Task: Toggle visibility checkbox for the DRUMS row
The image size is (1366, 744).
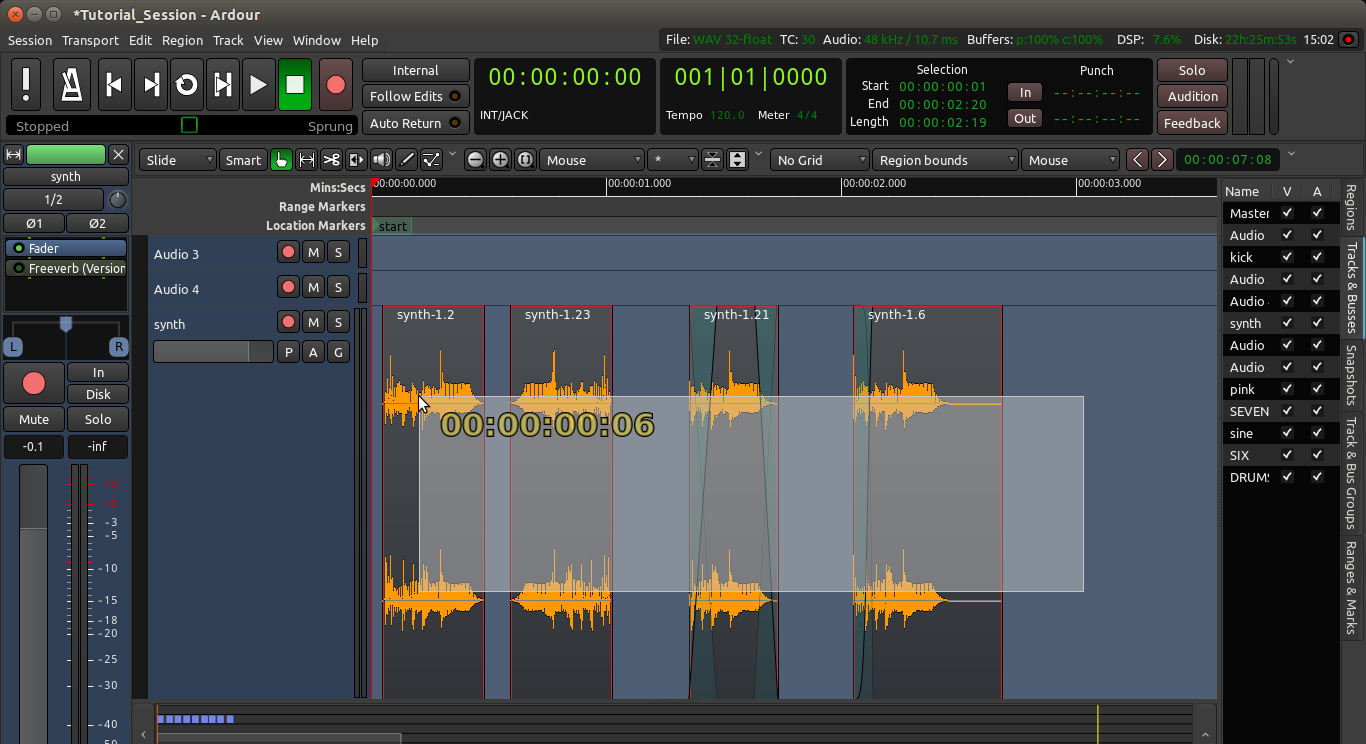Action: point(1287,477)
